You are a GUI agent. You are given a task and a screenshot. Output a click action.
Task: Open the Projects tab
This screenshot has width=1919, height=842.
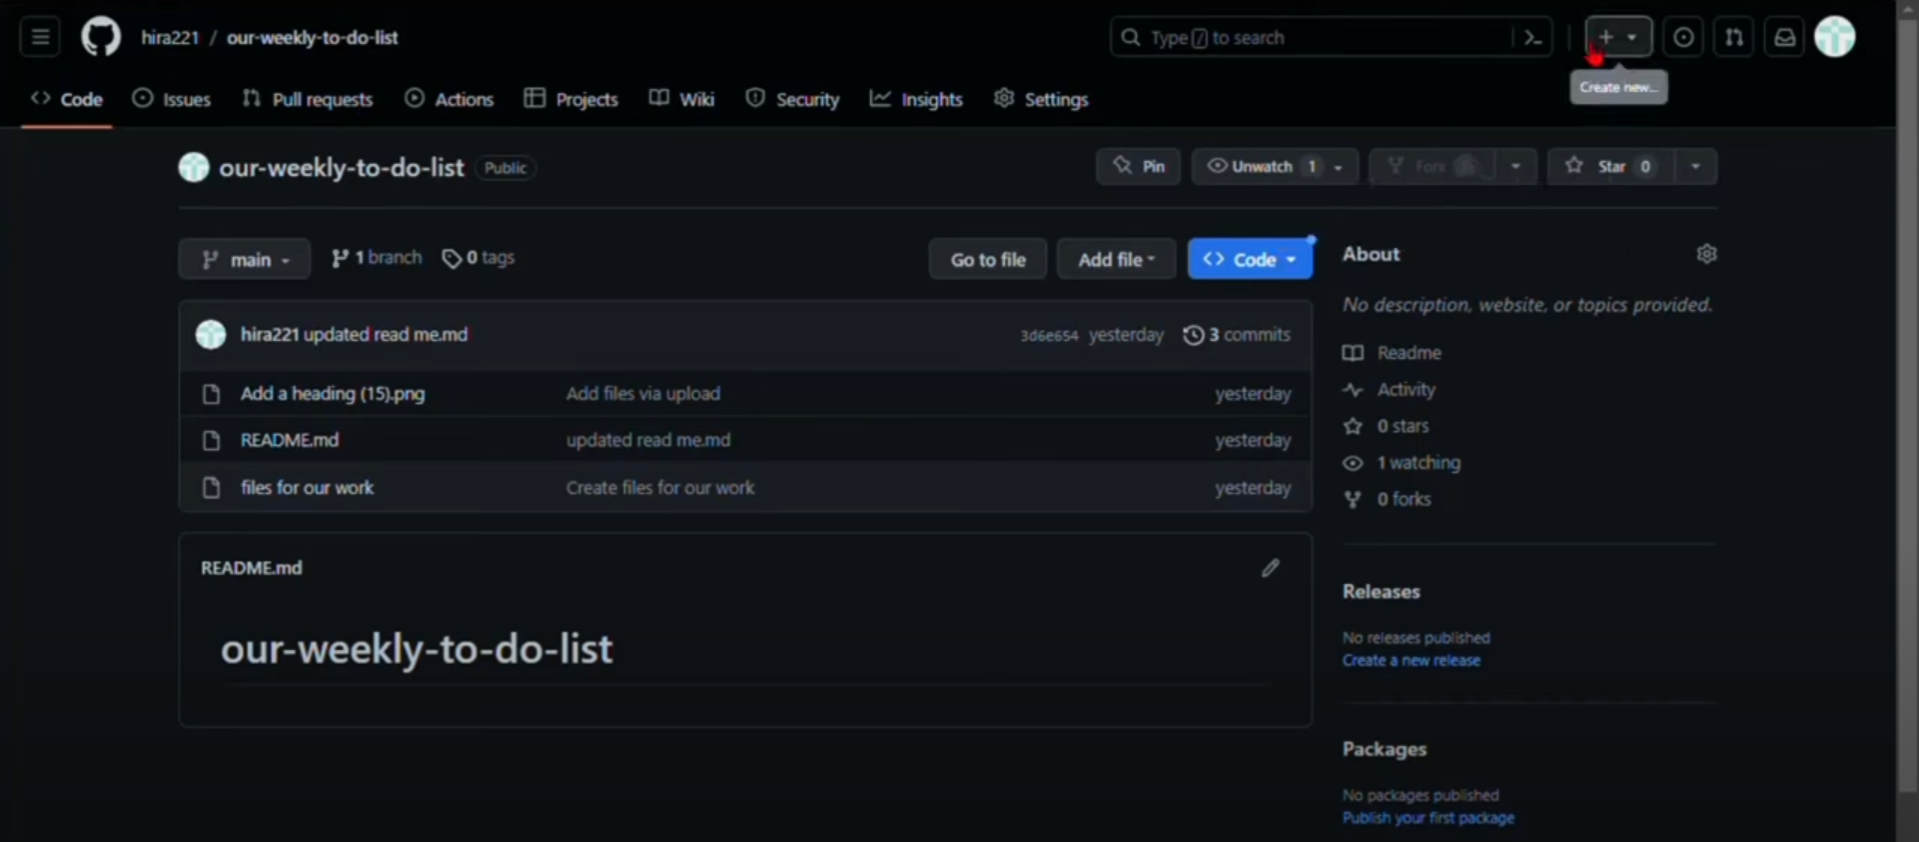(572, 99)
